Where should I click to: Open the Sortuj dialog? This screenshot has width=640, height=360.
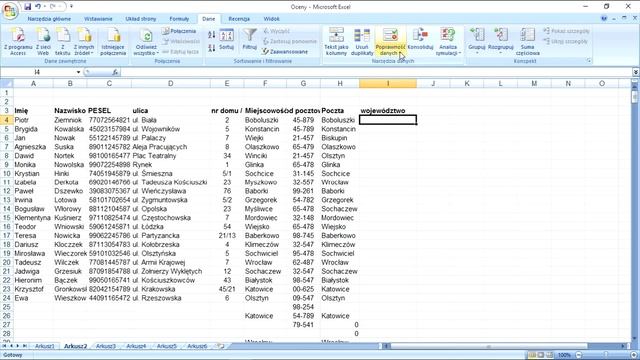227,40
